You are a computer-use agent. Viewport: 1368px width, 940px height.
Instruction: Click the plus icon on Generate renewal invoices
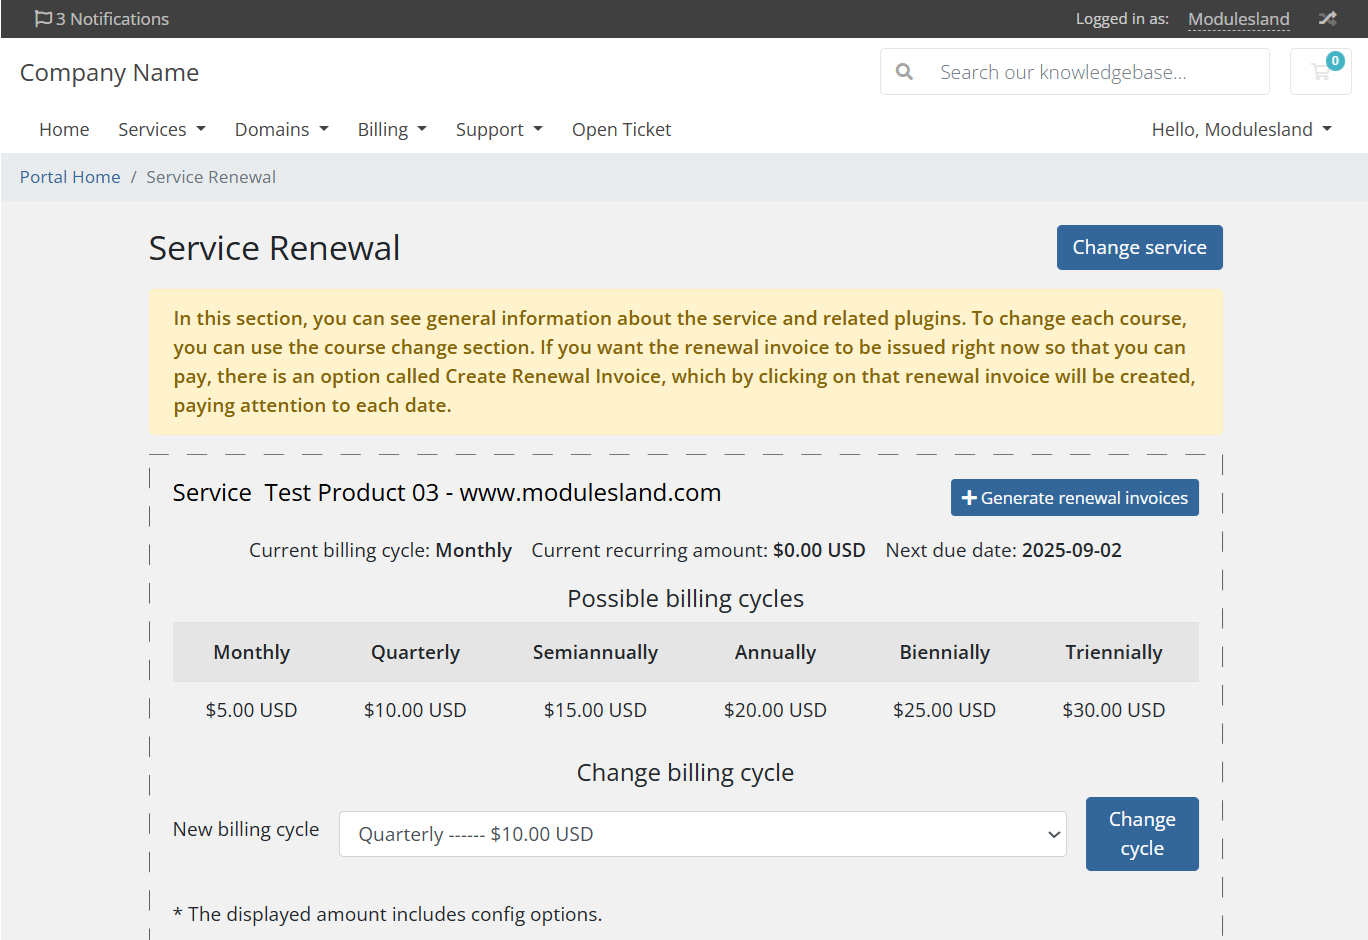click(x=969, y=498)
